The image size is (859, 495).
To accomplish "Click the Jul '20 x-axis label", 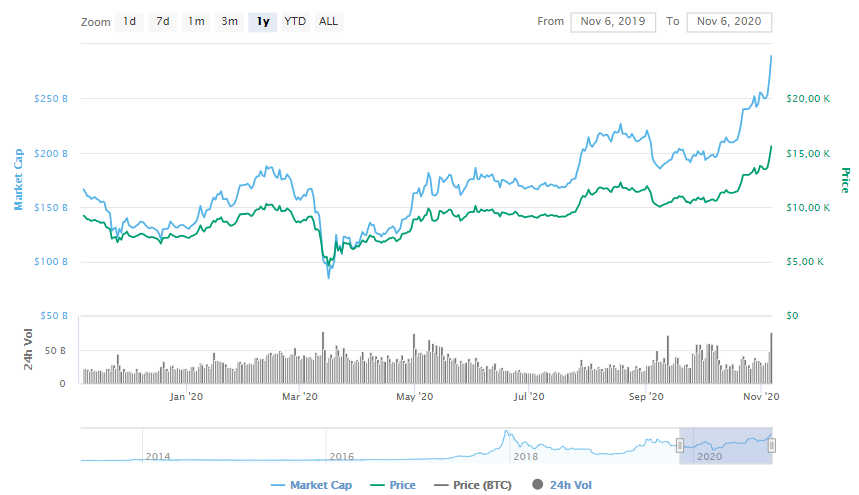I will pyautogui.click(x=529, y=396).
